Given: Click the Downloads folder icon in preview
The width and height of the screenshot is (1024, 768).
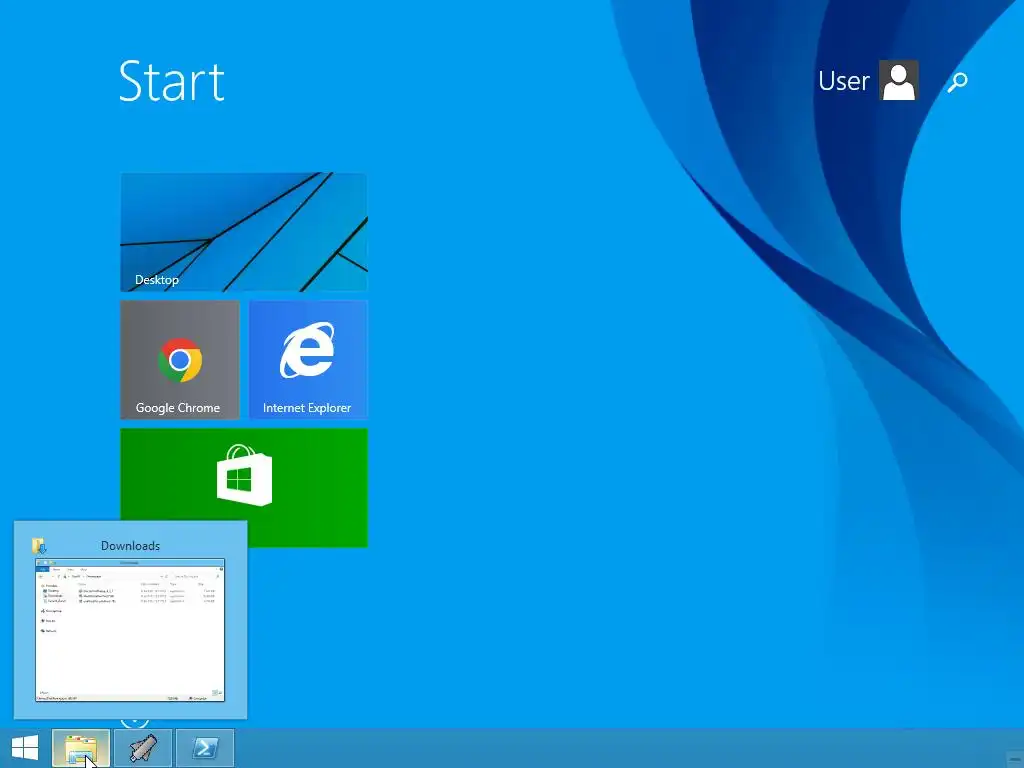Looking at the screenshot, I should 39,545.
